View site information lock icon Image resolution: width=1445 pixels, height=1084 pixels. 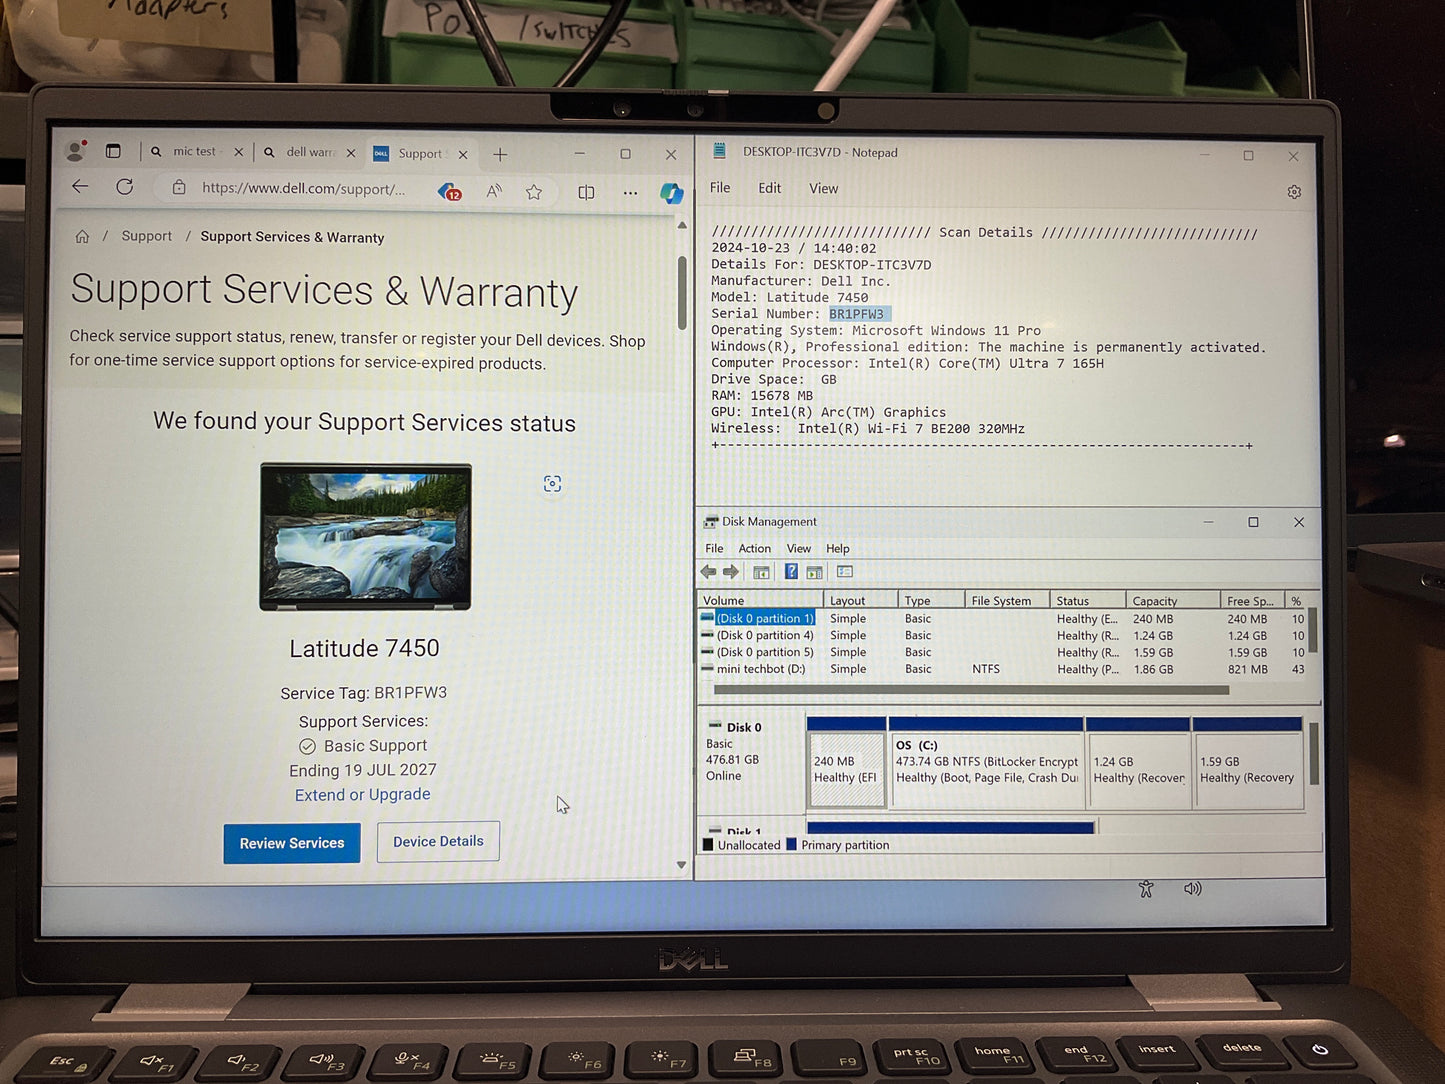pos(179,187)
